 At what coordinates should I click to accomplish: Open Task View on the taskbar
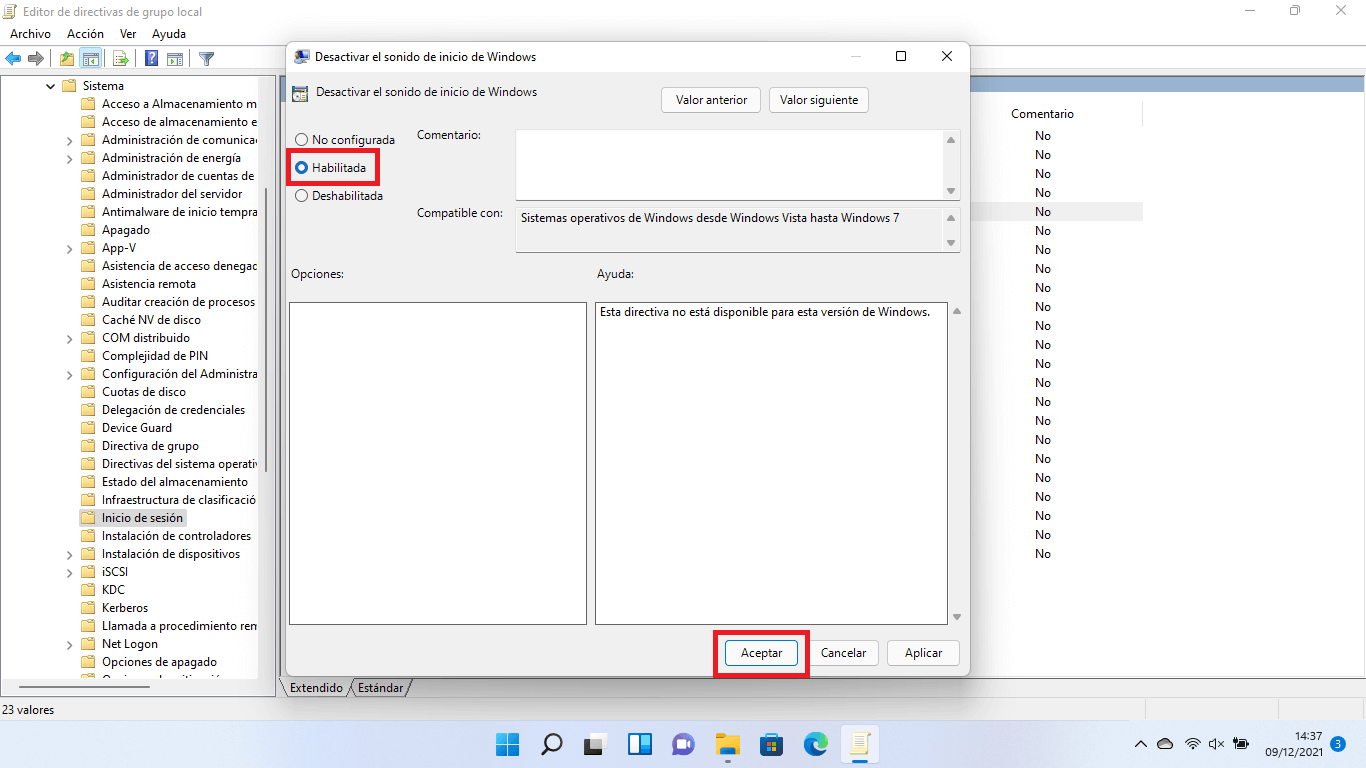[596, 744]
